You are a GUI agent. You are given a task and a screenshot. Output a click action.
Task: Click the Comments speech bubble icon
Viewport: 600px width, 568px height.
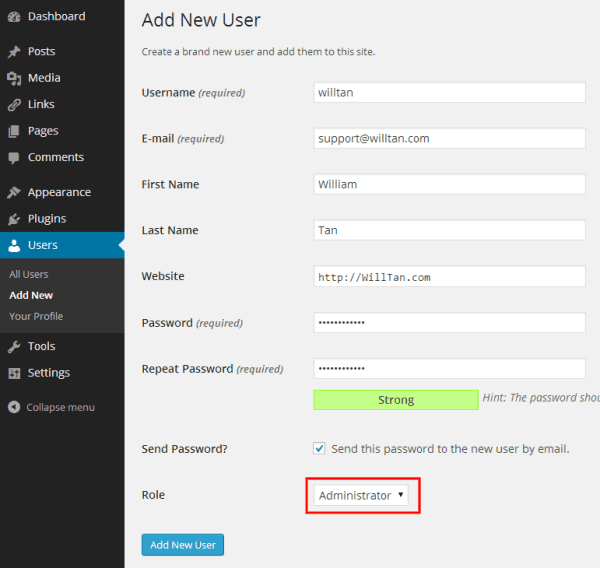click(x=14, y=158)
